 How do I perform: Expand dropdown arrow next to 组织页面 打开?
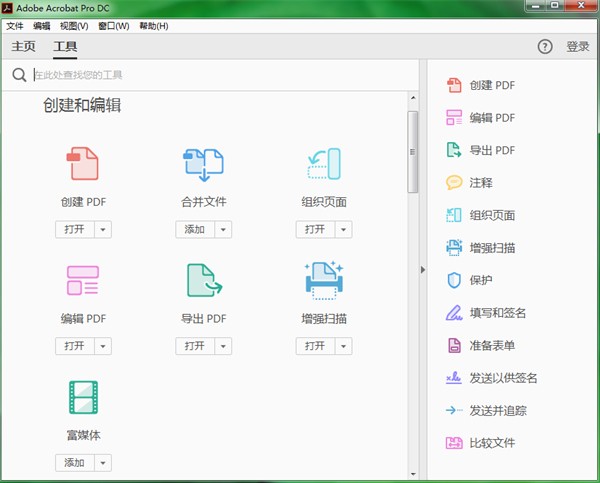(x=343, y=229)
